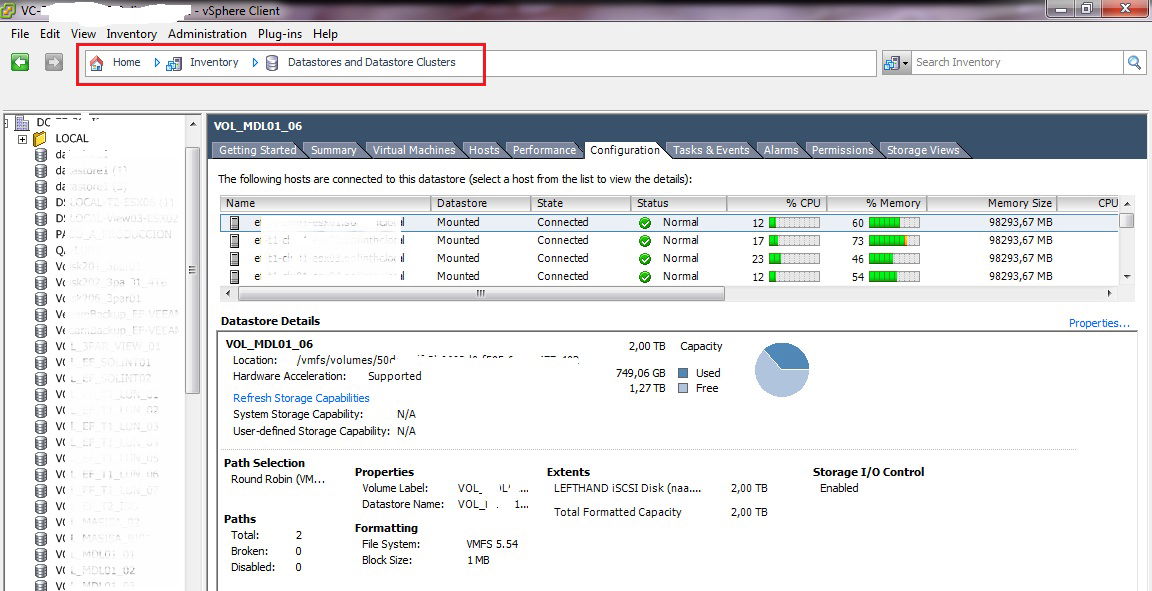
Task: Sort hosts by the Name column header
Action: point(325,204)
